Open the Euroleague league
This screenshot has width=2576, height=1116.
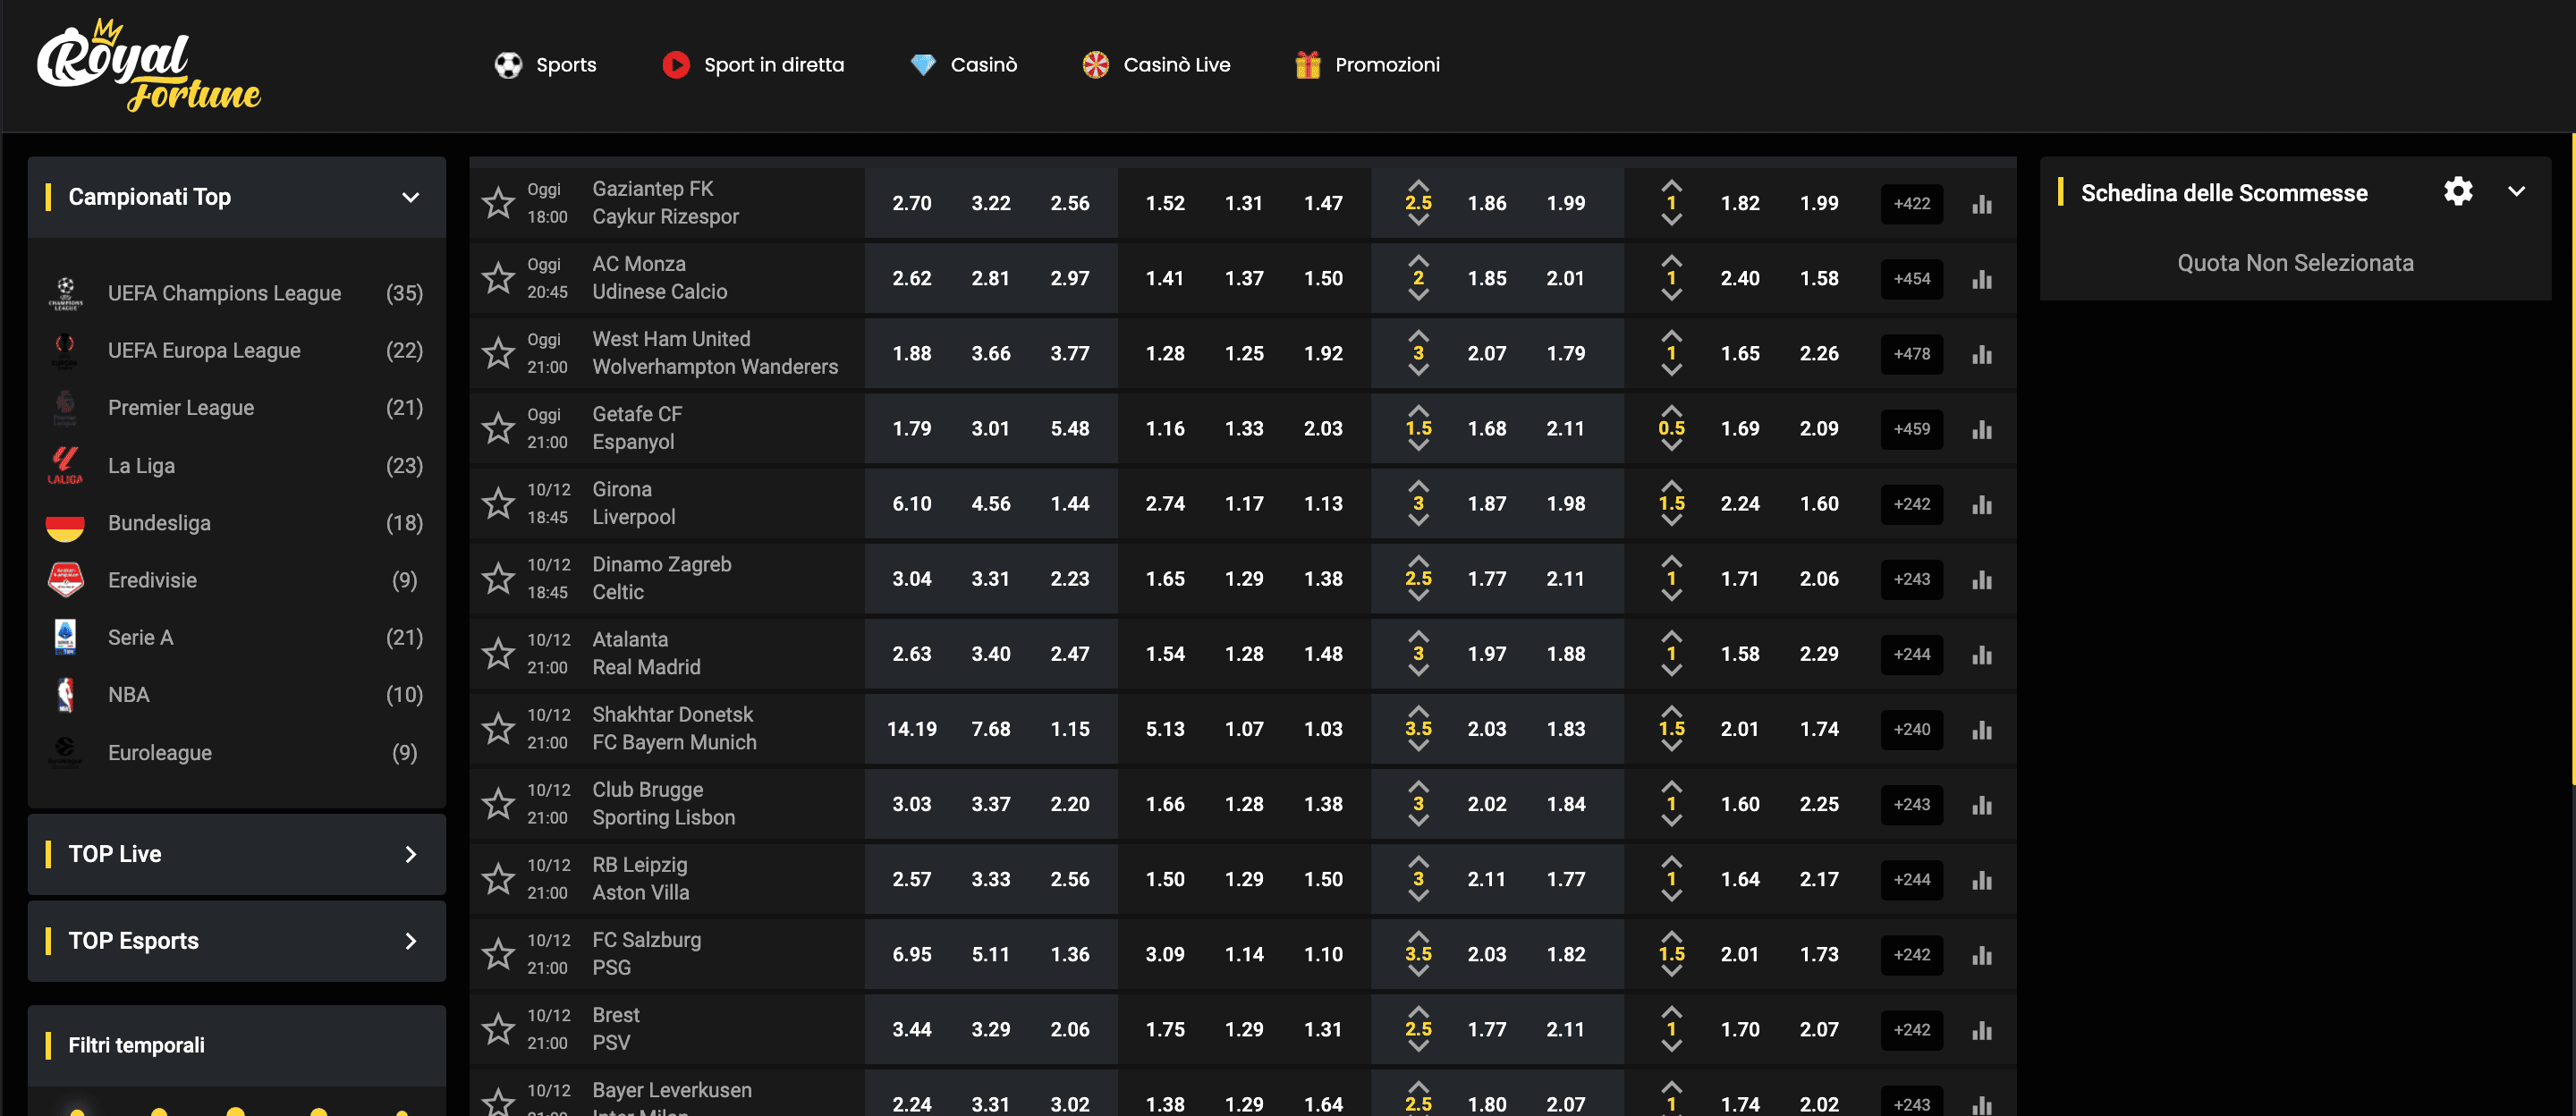pos(237,752)
